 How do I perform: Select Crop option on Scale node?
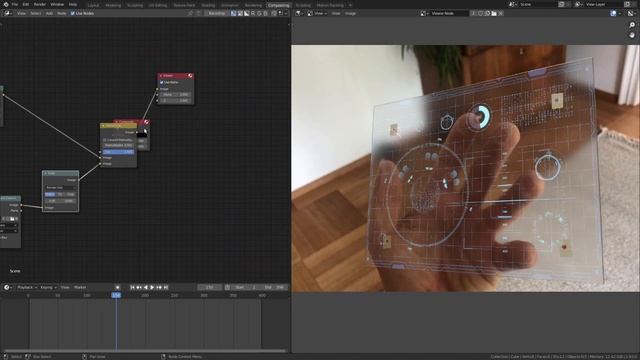(71, 194)
